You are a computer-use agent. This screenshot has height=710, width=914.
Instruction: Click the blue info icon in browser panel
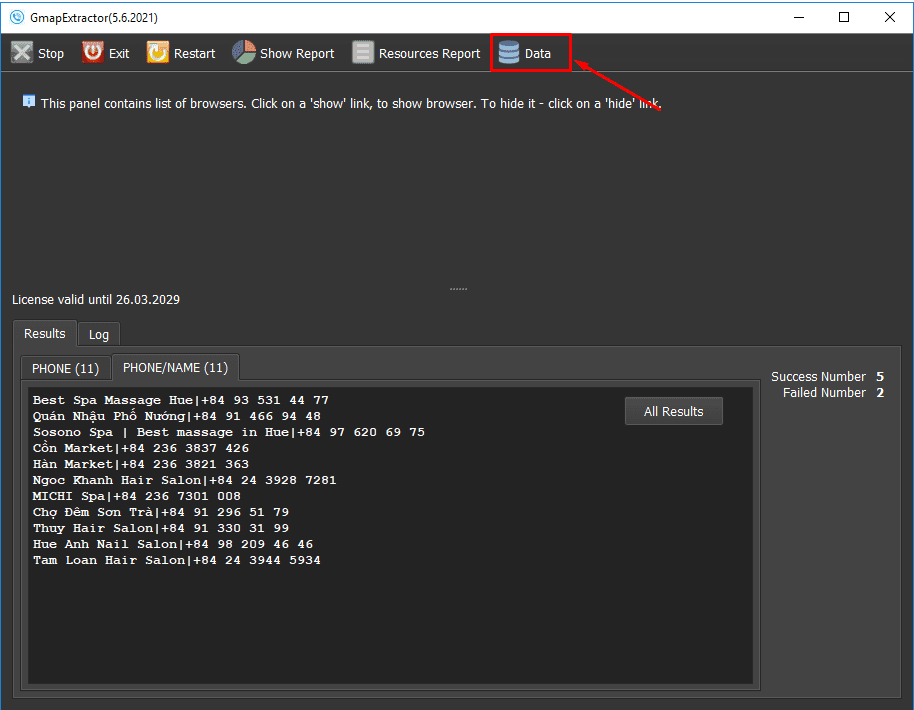(29, 101)
